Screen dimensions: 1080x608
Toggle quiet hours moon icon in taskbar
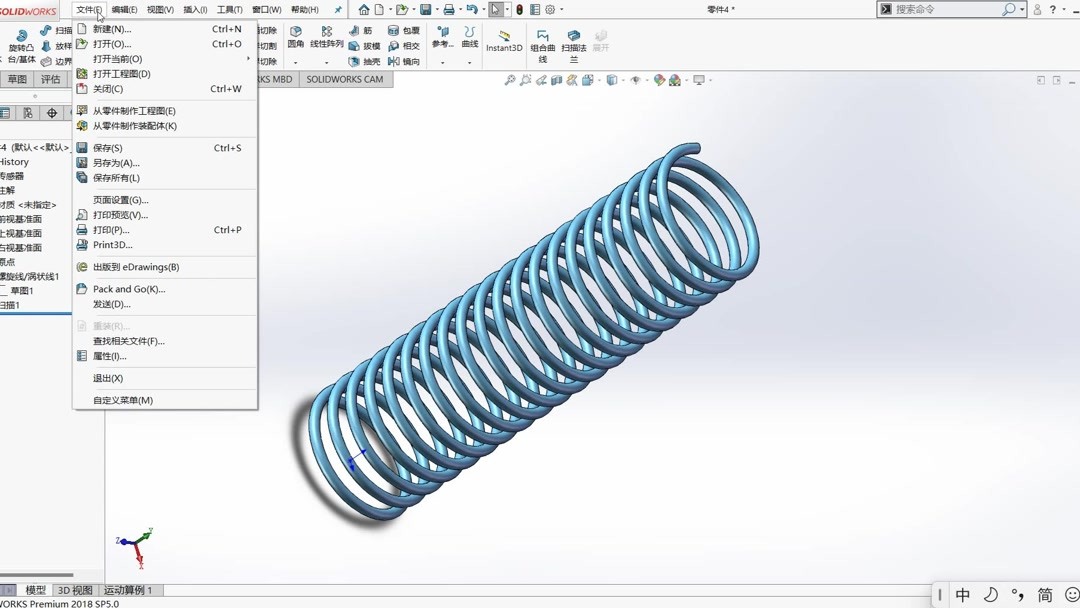click(990, 595)
